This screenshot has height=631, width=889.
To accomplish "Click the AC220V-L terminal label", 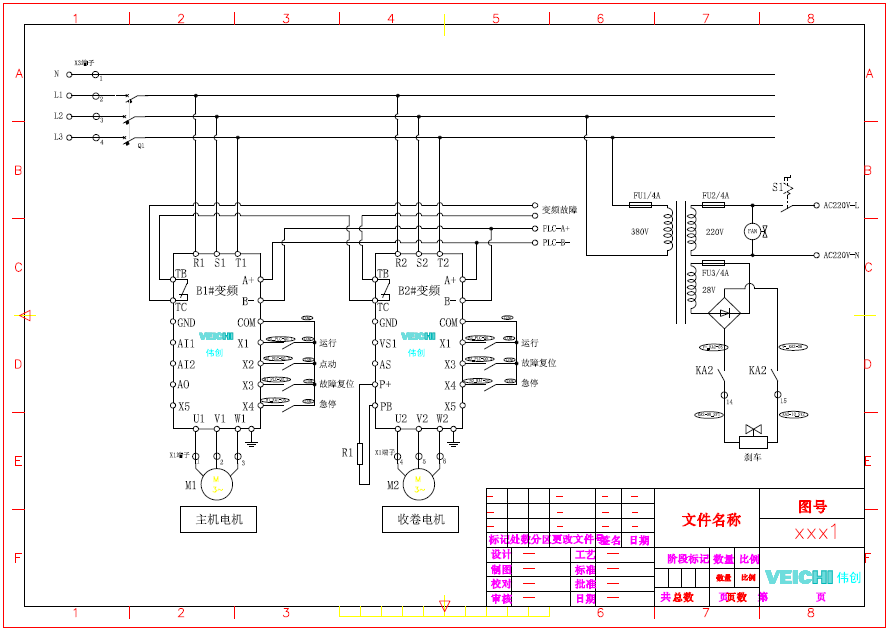I will (842, 206).
